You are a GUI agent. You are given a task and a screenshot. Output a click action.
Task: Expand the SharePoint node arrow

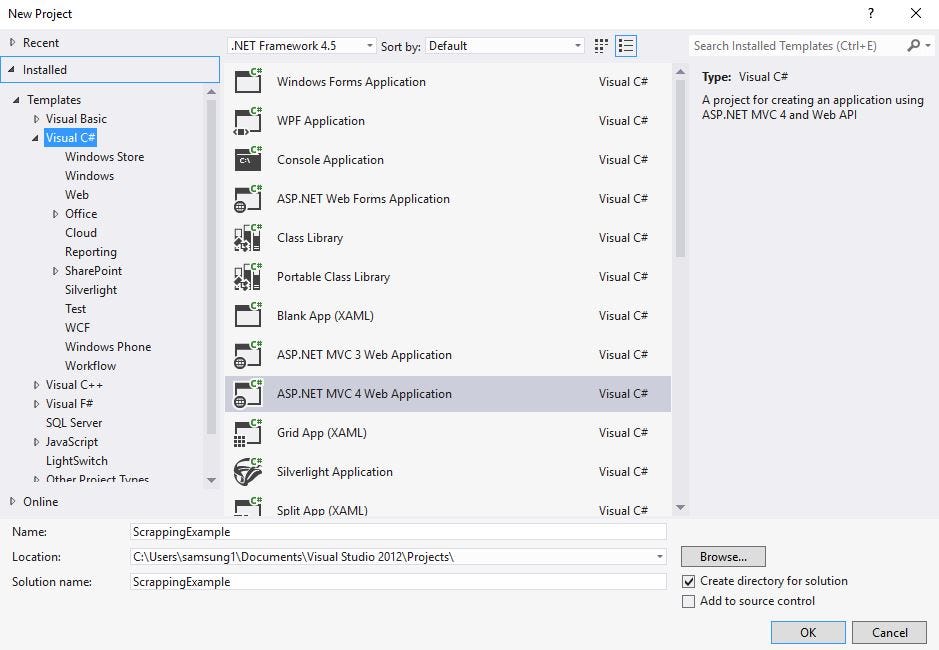(55, 271)
